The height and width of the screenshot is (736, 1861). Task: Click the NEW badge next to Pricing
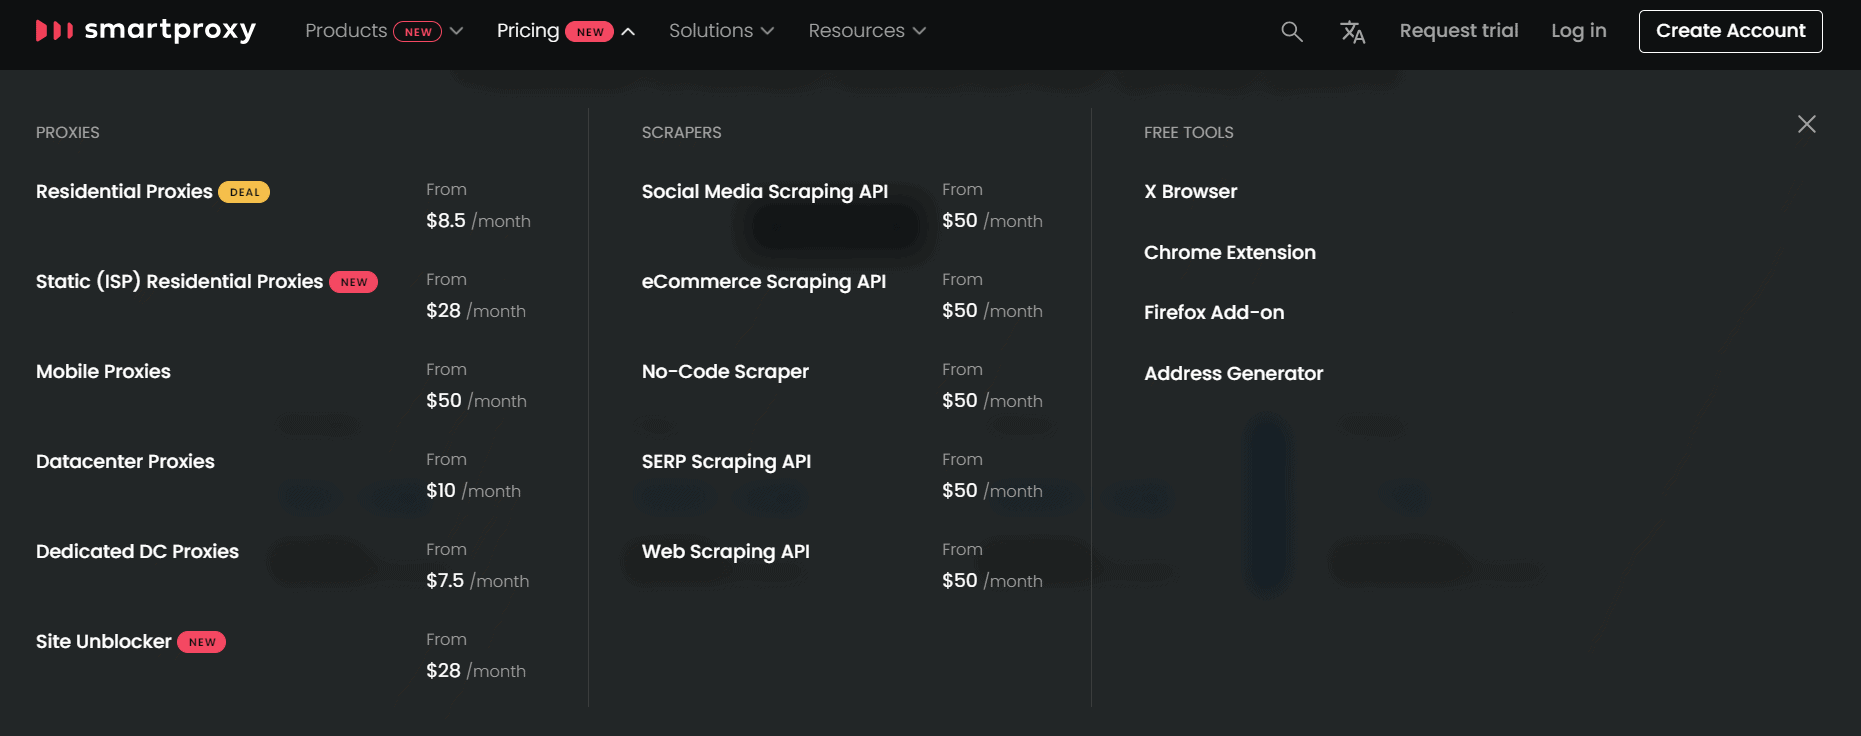590,32
